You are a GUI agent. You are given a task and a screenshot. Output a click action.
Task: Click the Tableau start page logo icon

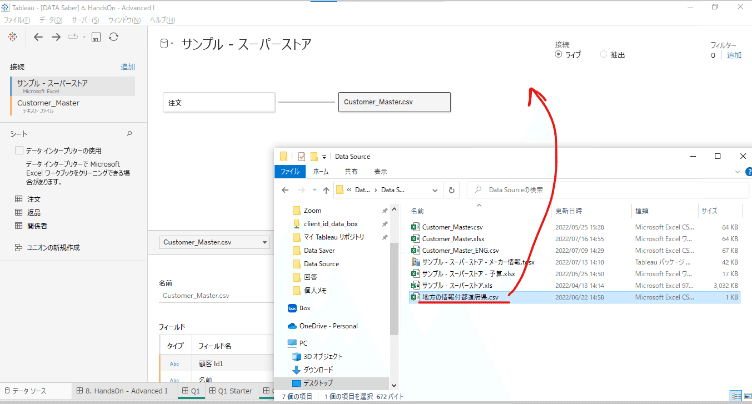click(12, 37)
